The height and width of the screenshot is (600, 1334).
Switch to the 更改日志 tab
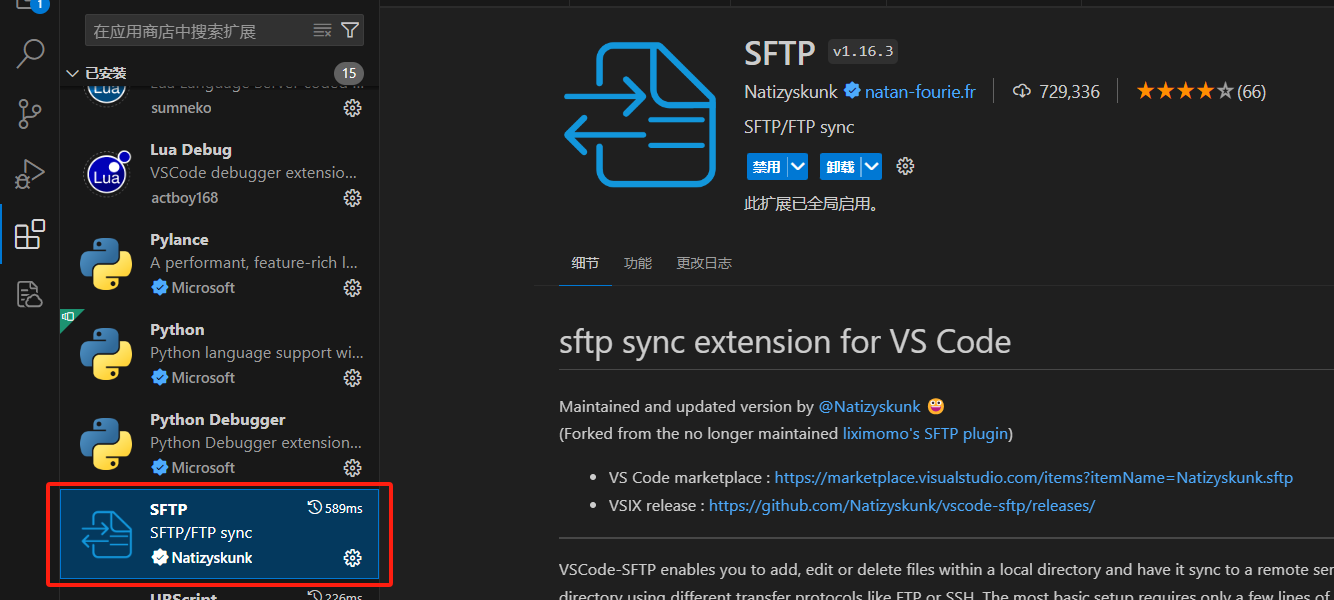click(x=703, y=263)
